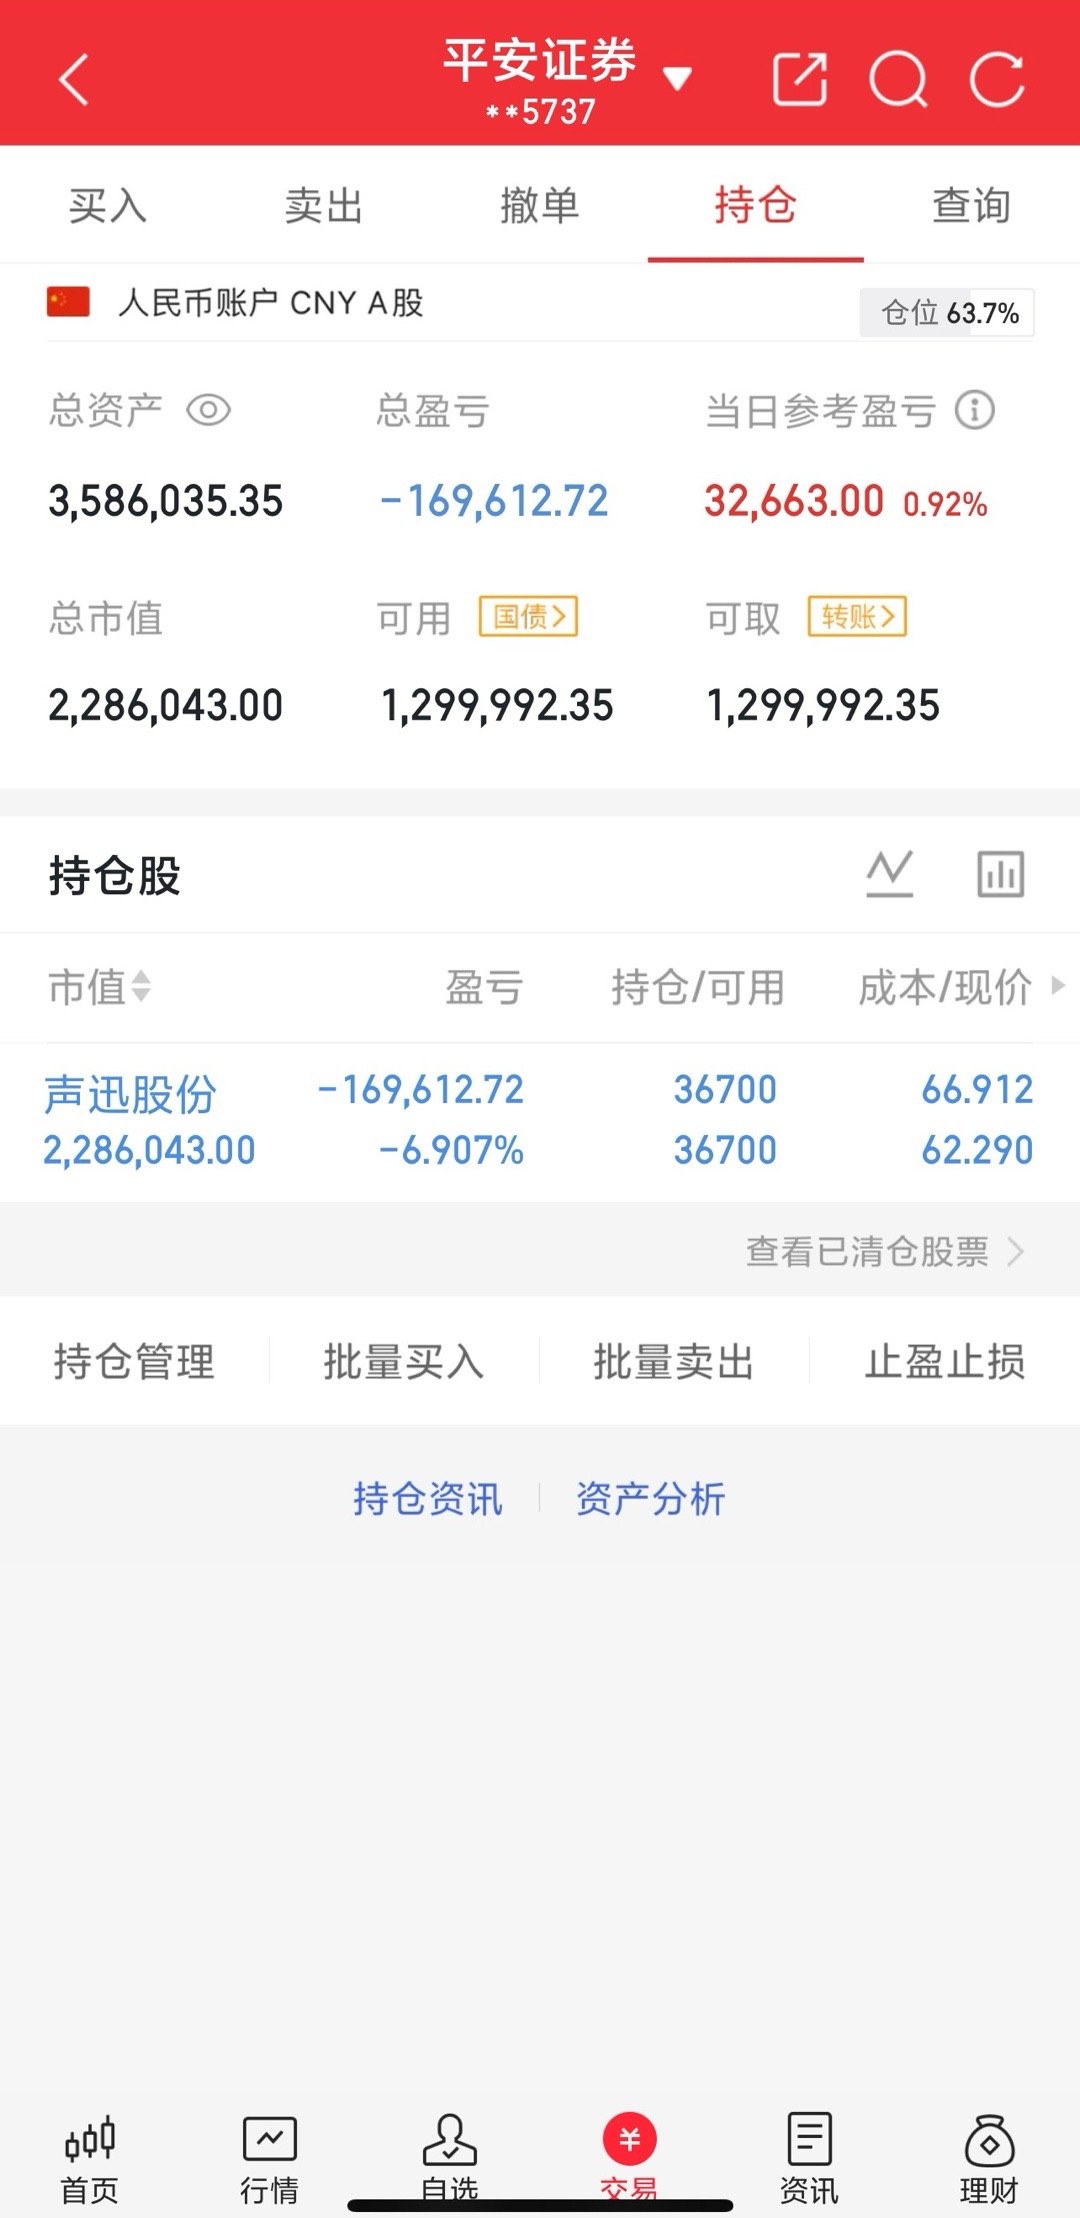The height and width of the screenshot is (2218, 1080).
Task: Tap withdrawable funds 1,299,992.35 under 可取
Action: 823,706
